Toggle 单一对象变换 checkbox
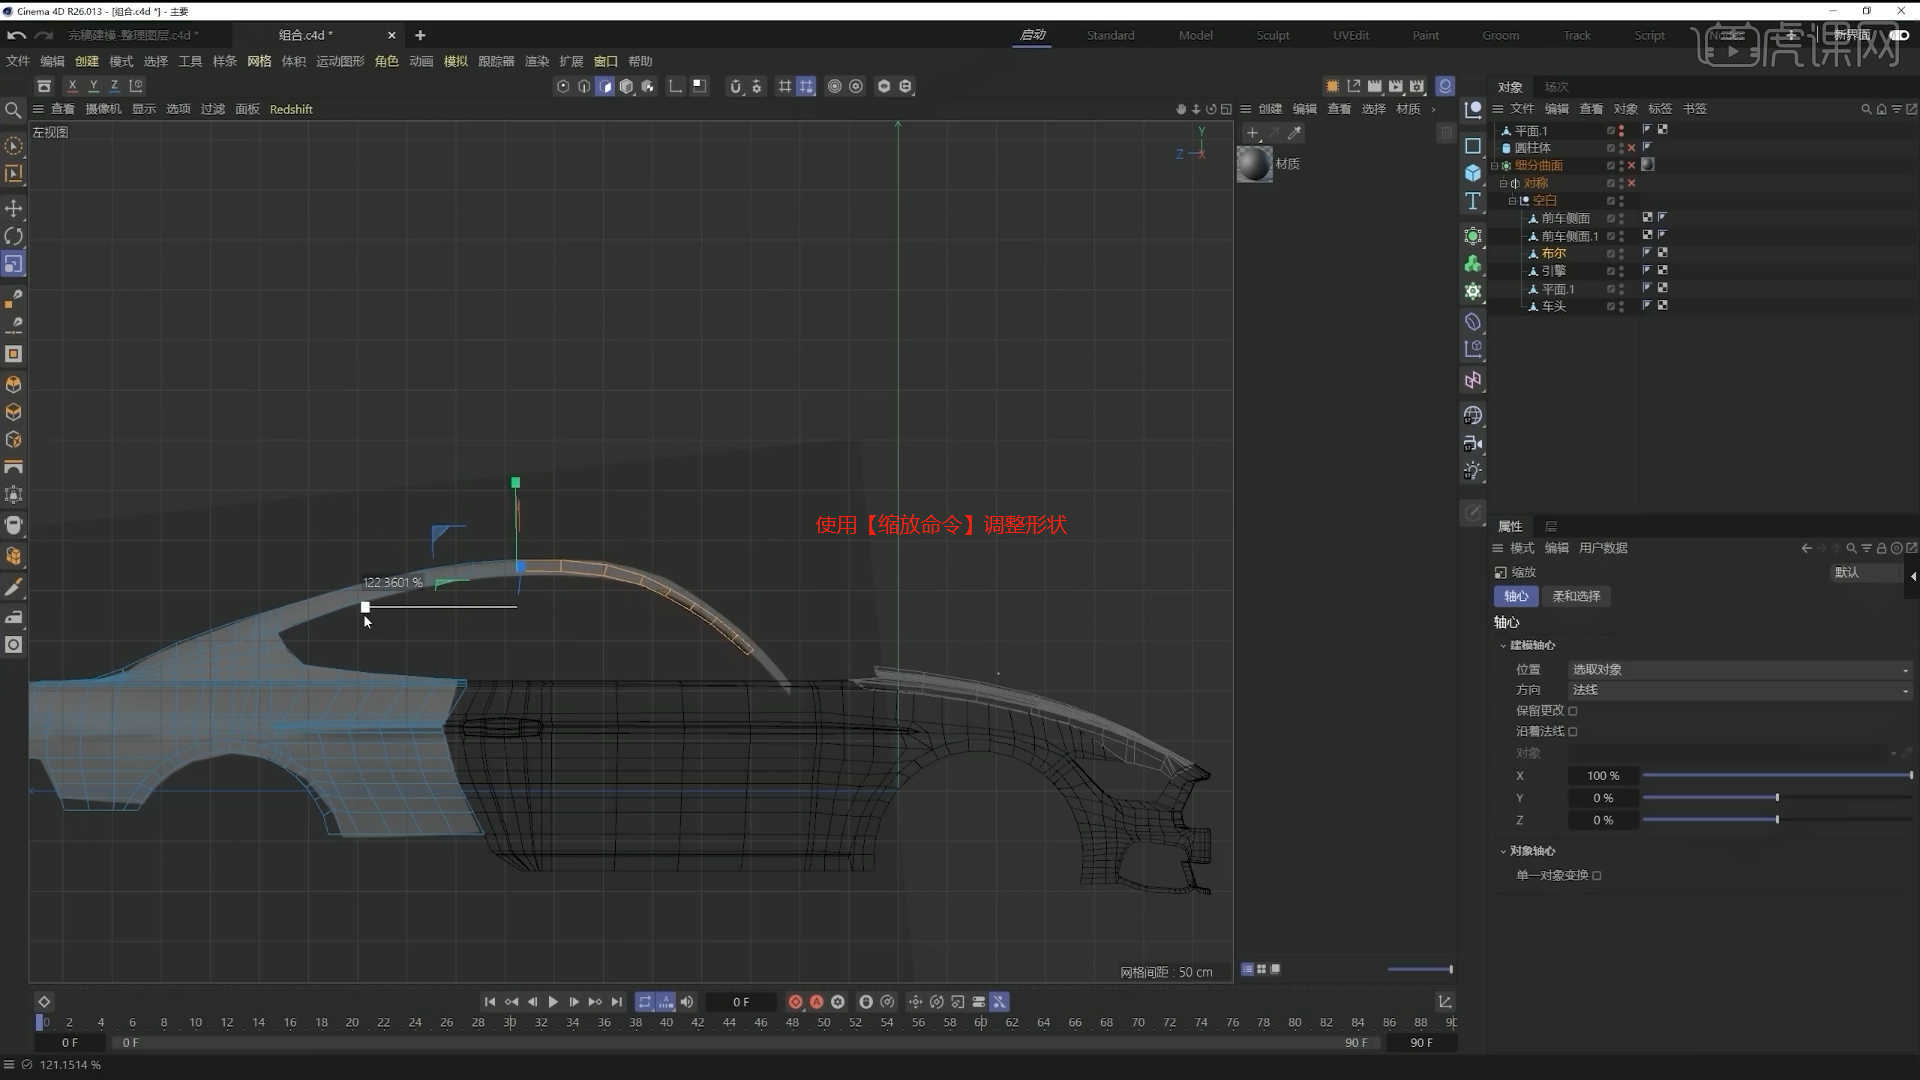 (x=1597, y=876)
